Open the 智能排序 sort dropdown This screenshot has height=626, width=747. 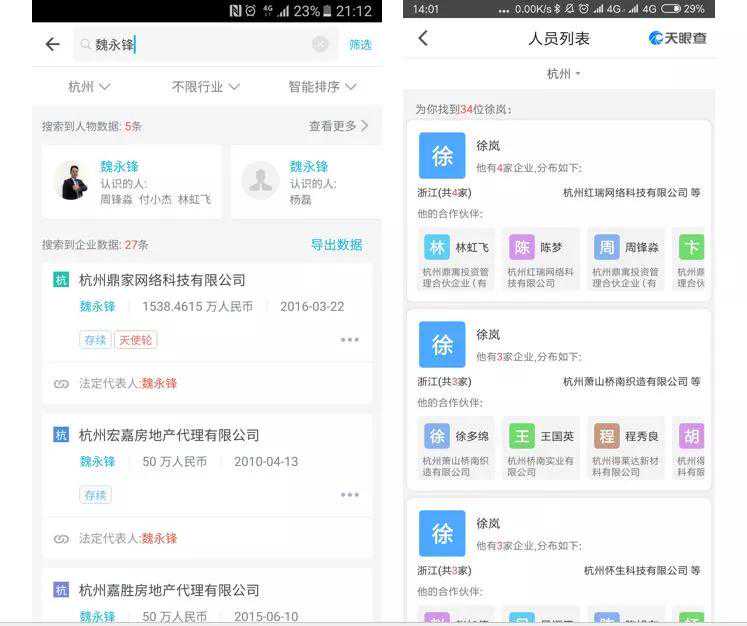tap(322, 87)
